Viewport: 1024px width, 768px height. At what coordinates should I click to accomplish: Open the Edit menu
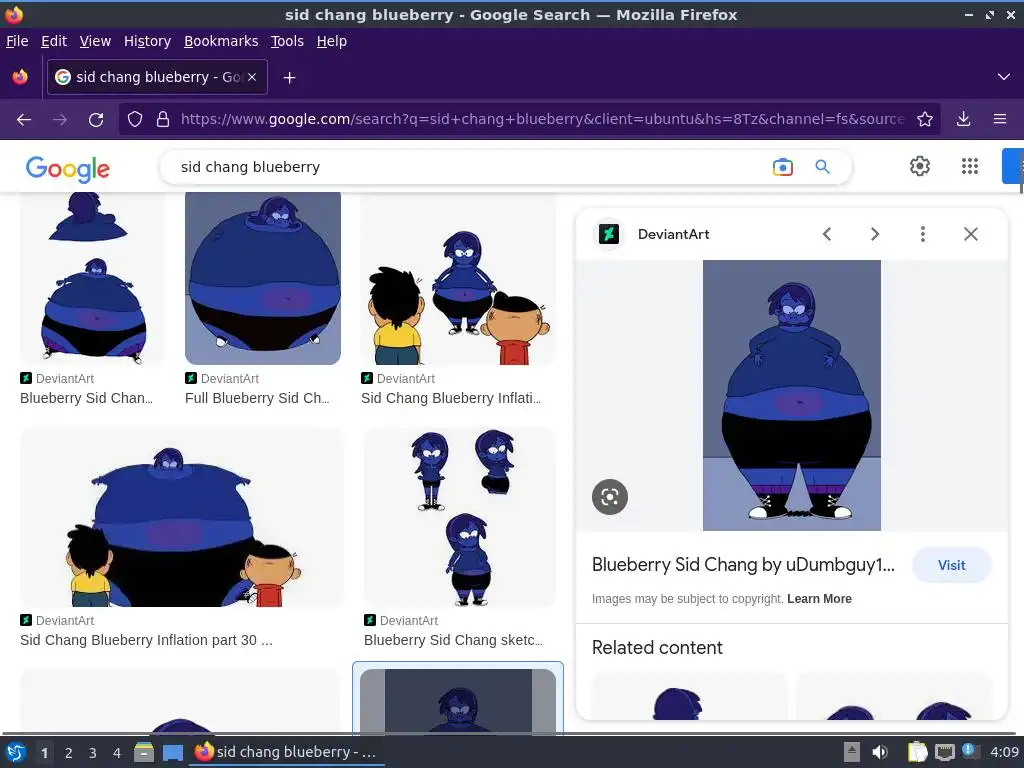54,41
